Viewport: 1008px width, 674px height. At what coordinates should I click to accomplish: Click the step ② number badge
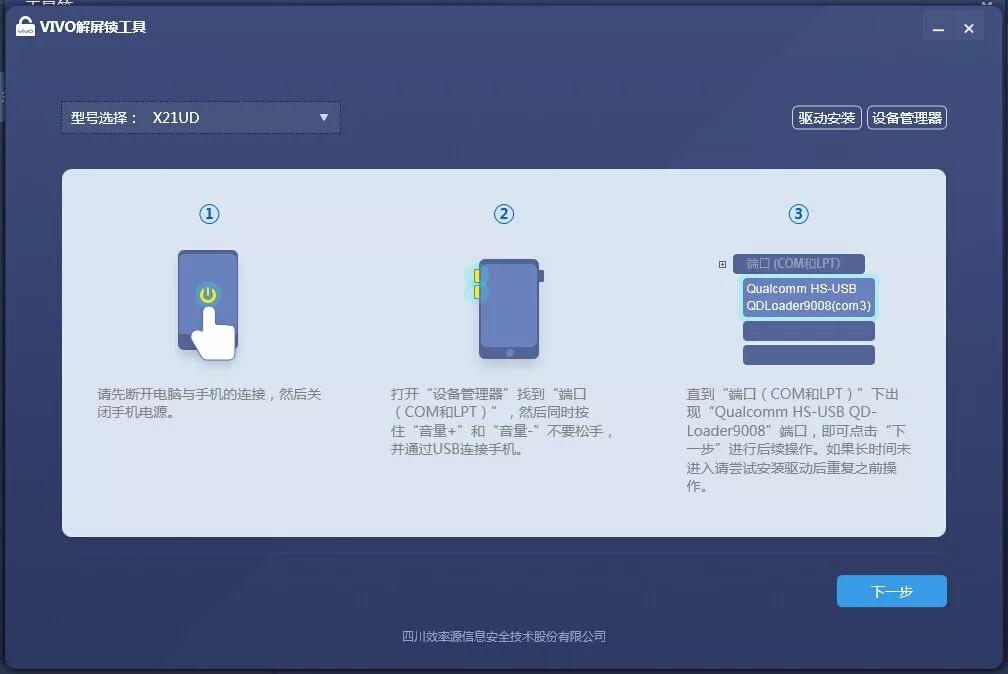[504, 213]
